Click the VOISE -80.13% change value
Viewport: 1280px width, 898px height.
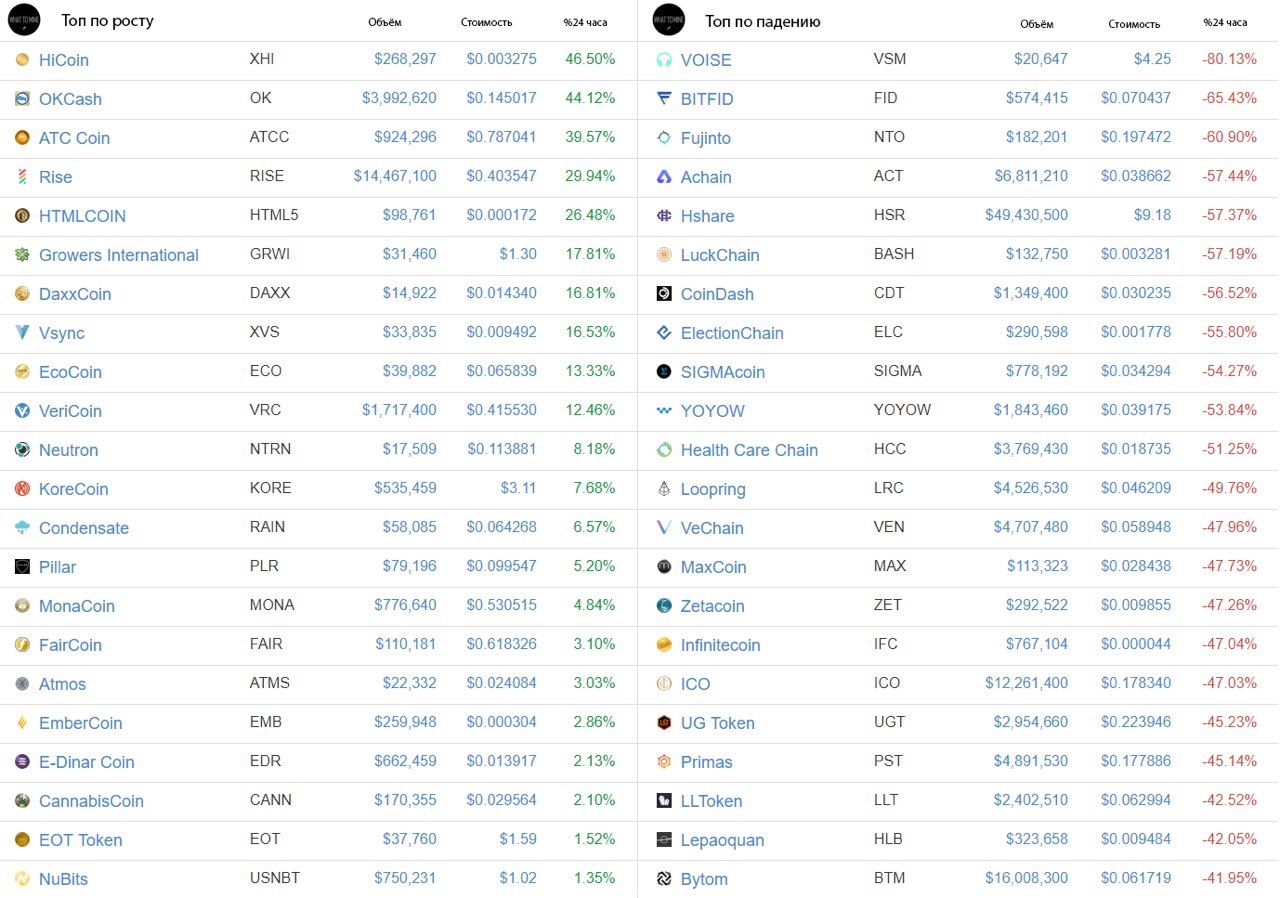point(1229,59)
